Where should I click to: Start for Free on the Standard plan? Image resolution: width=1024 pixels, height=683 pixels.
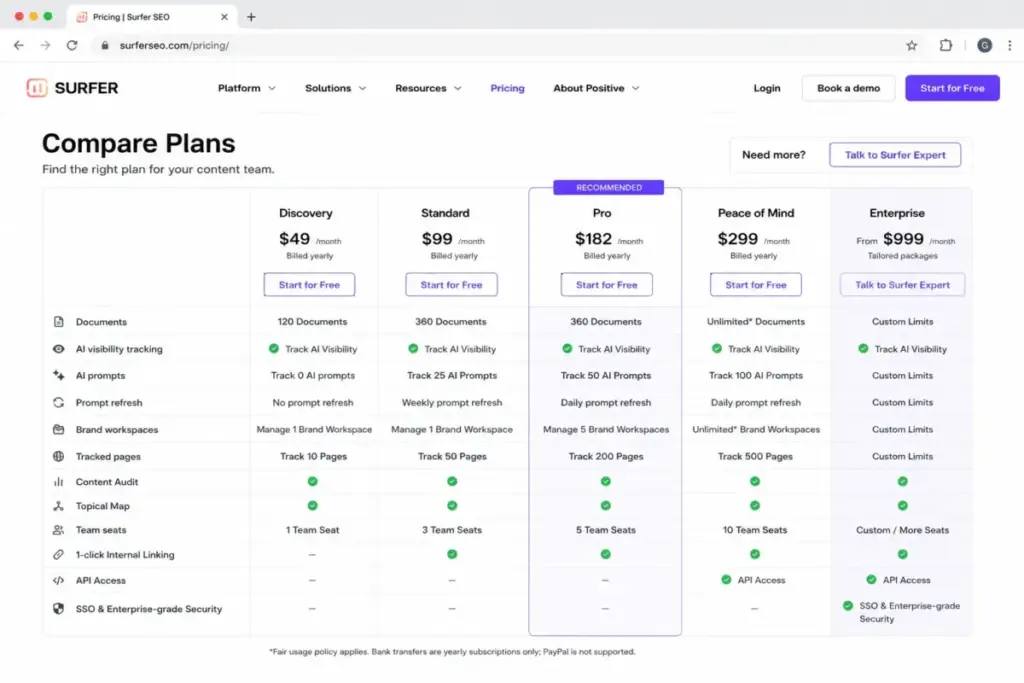[451, 285]
